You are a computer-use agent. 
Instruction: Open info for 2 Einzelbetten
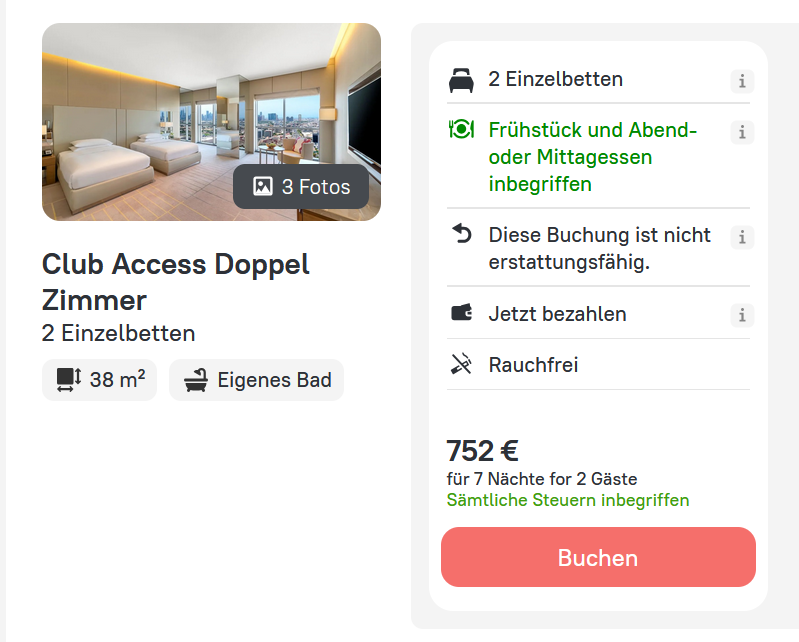point(742,81)
